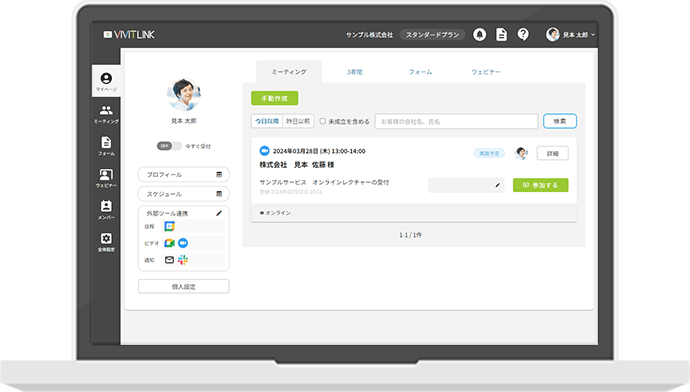Open メンバー in the sidebar
The height and width of the screenshot is (392, 690).
click(x=106, y=210)
